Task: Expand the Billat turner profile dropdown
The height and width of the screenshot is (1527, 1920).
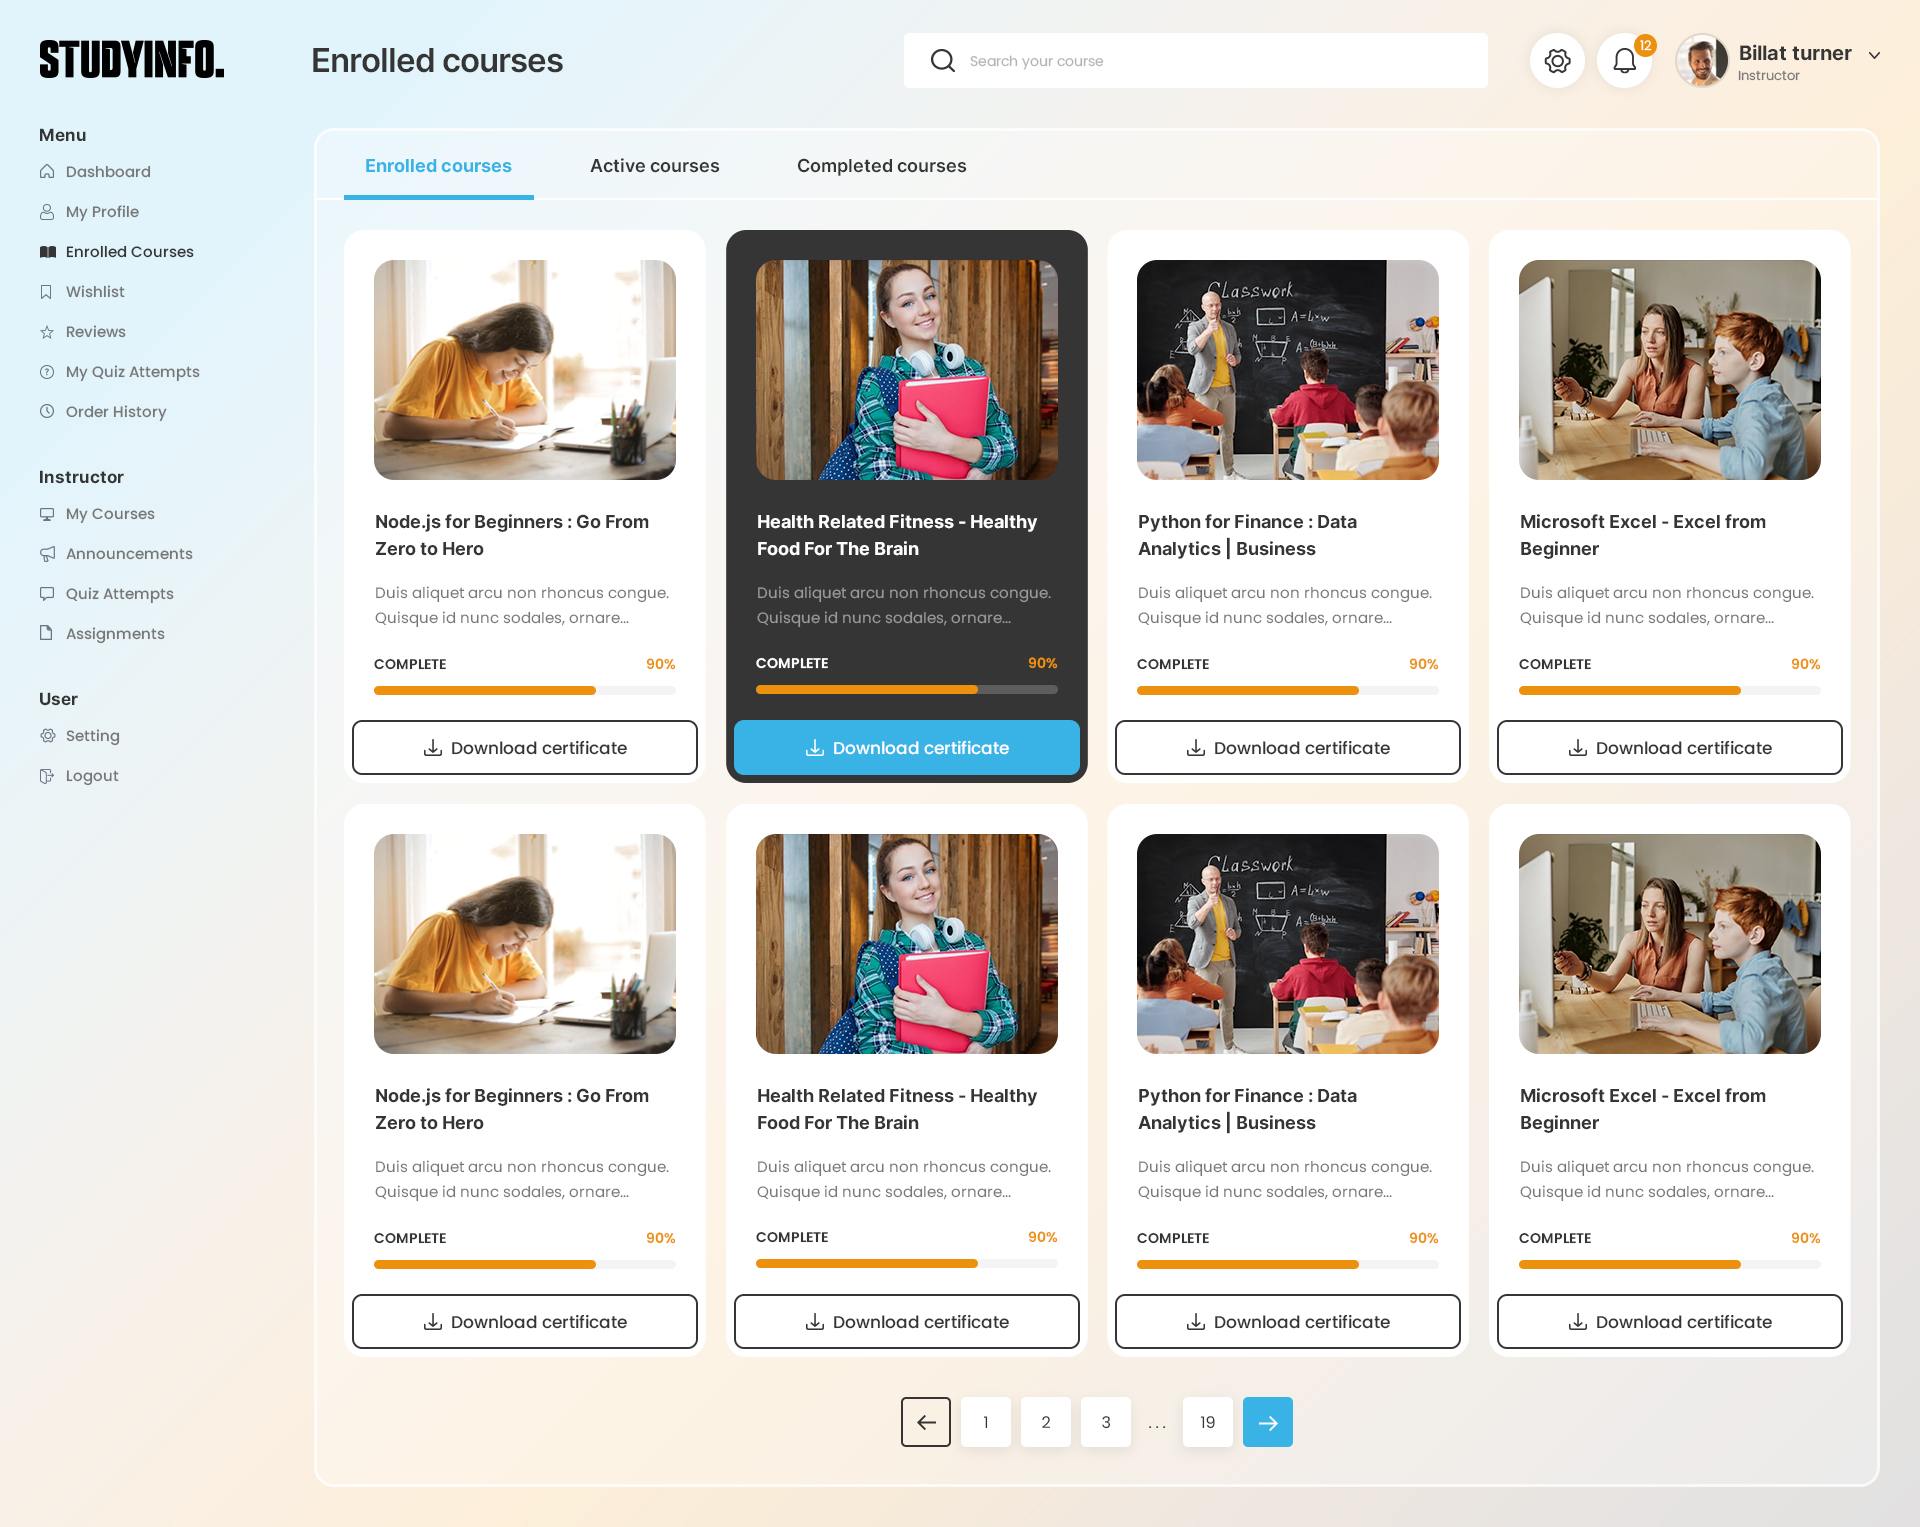Action: (x=1874, y=56)
